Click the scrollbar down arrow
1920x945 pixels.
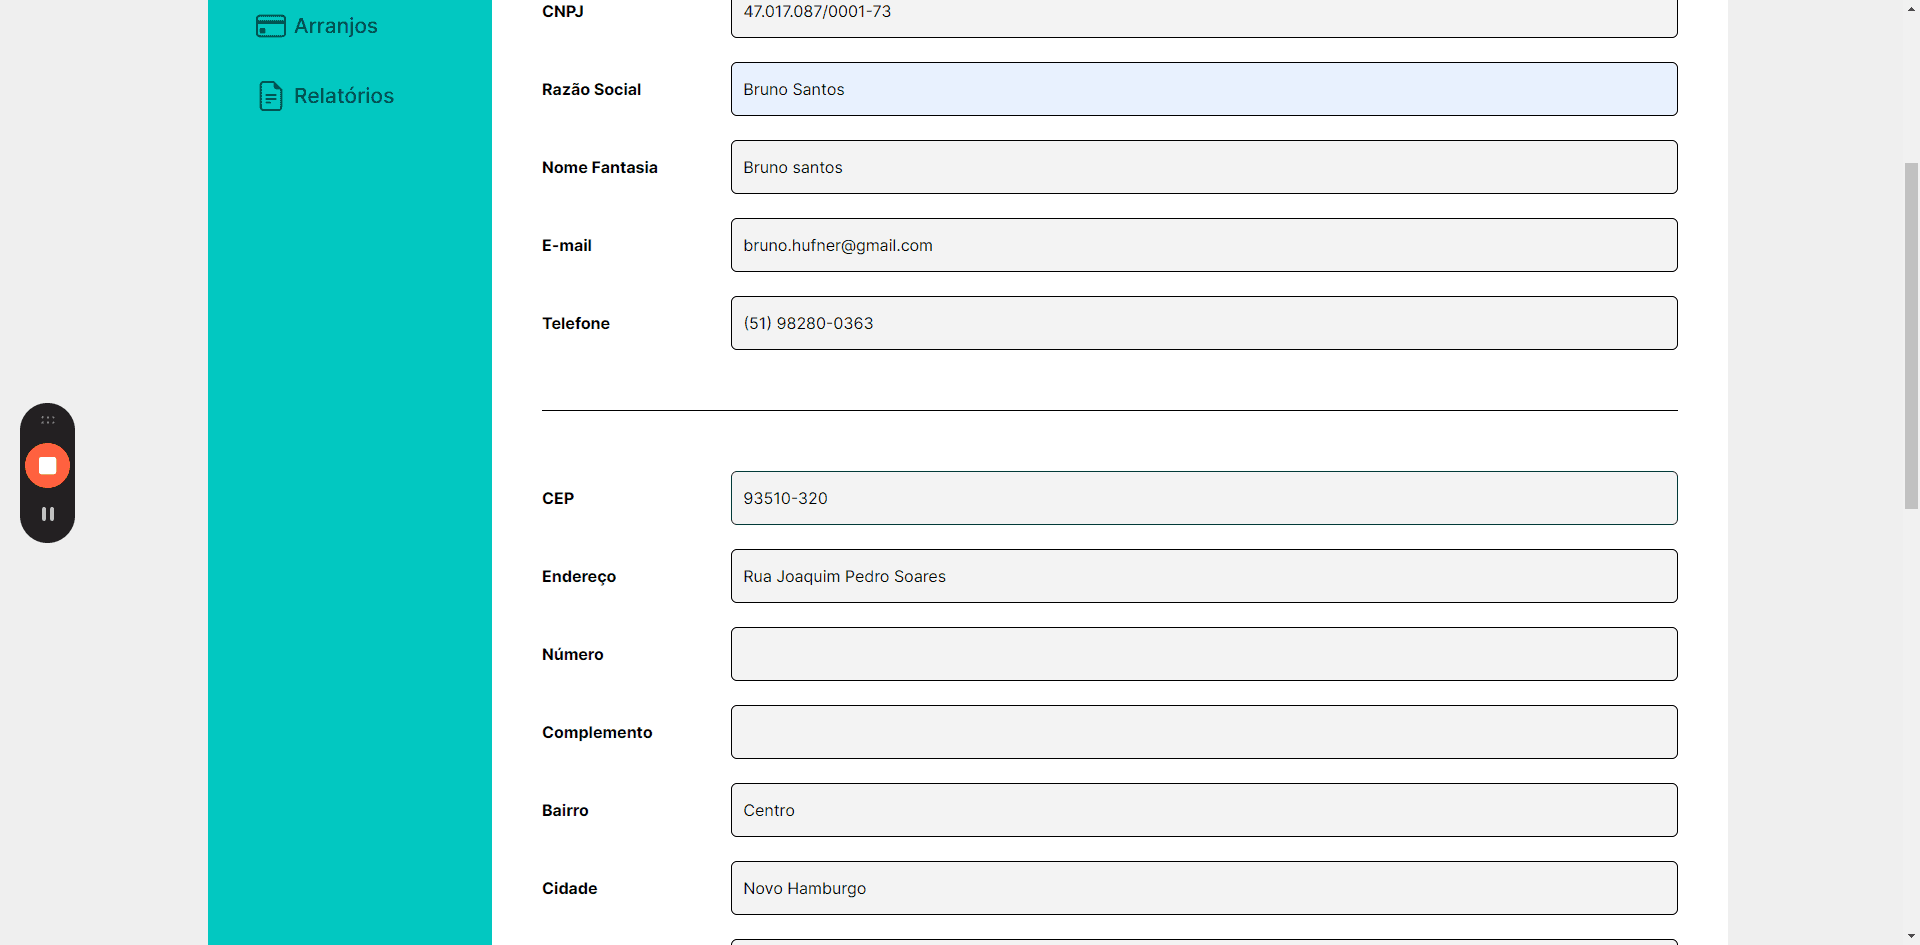coord(1911,936)
